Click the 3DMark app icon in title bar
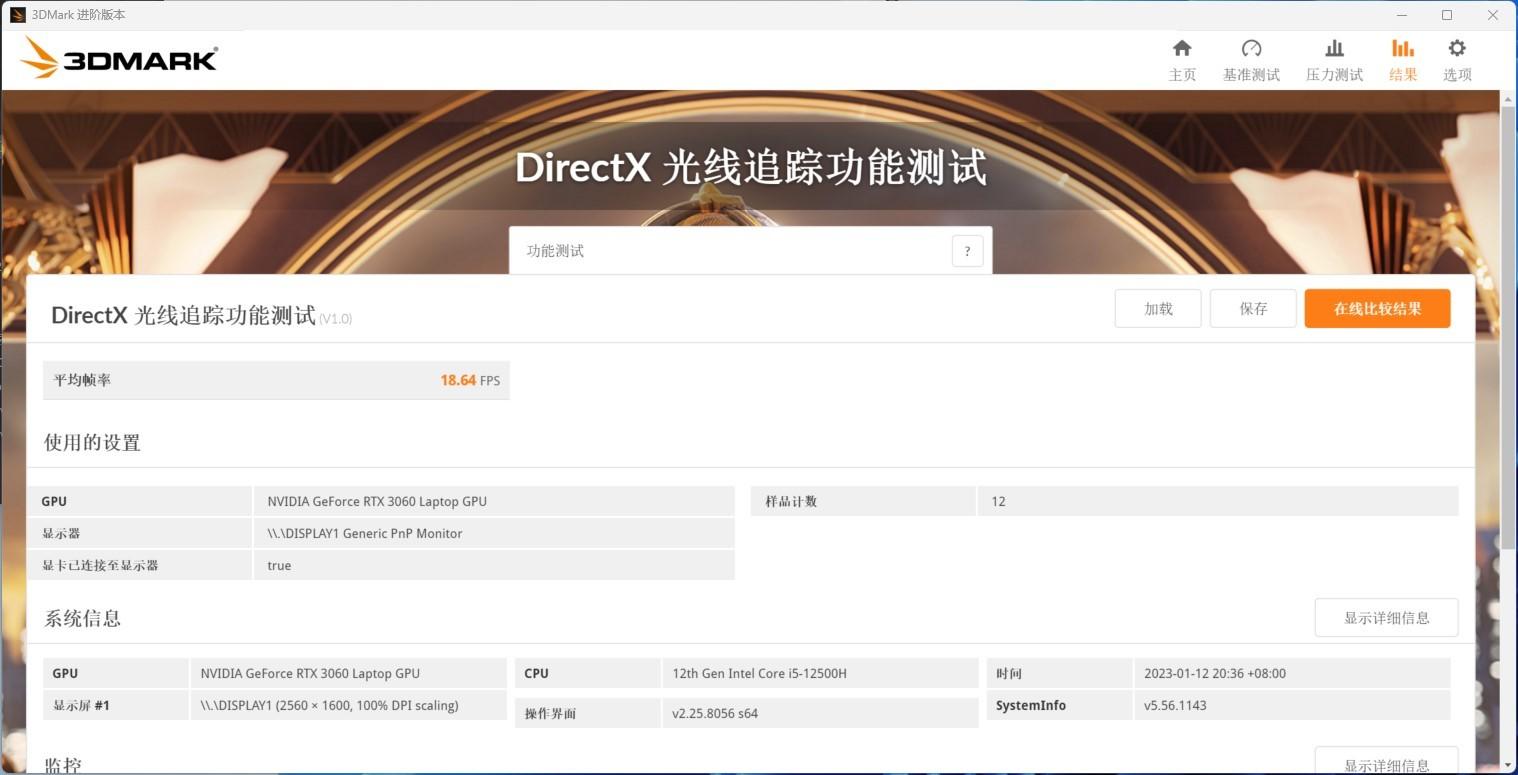 point(17,15)
